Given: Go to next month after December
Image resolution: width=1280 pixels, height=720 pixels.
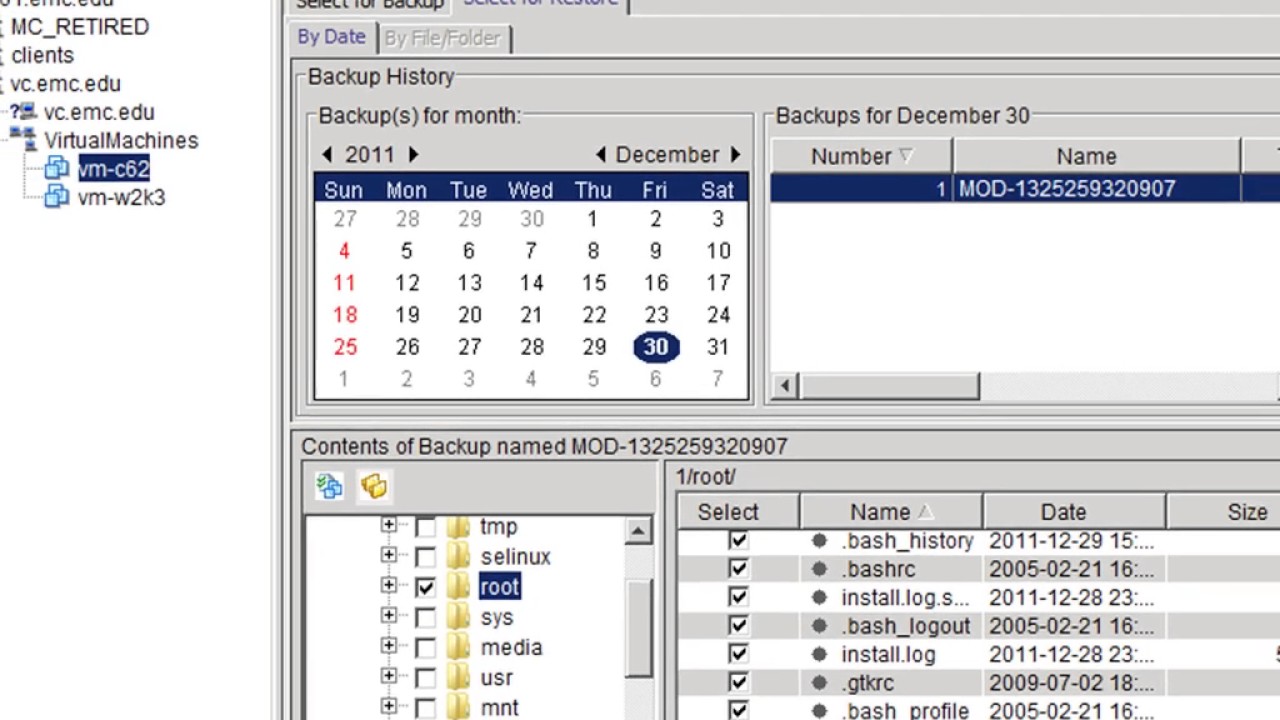Looking at the screenshot, I should pyautogui.click(x=735, y=155).
